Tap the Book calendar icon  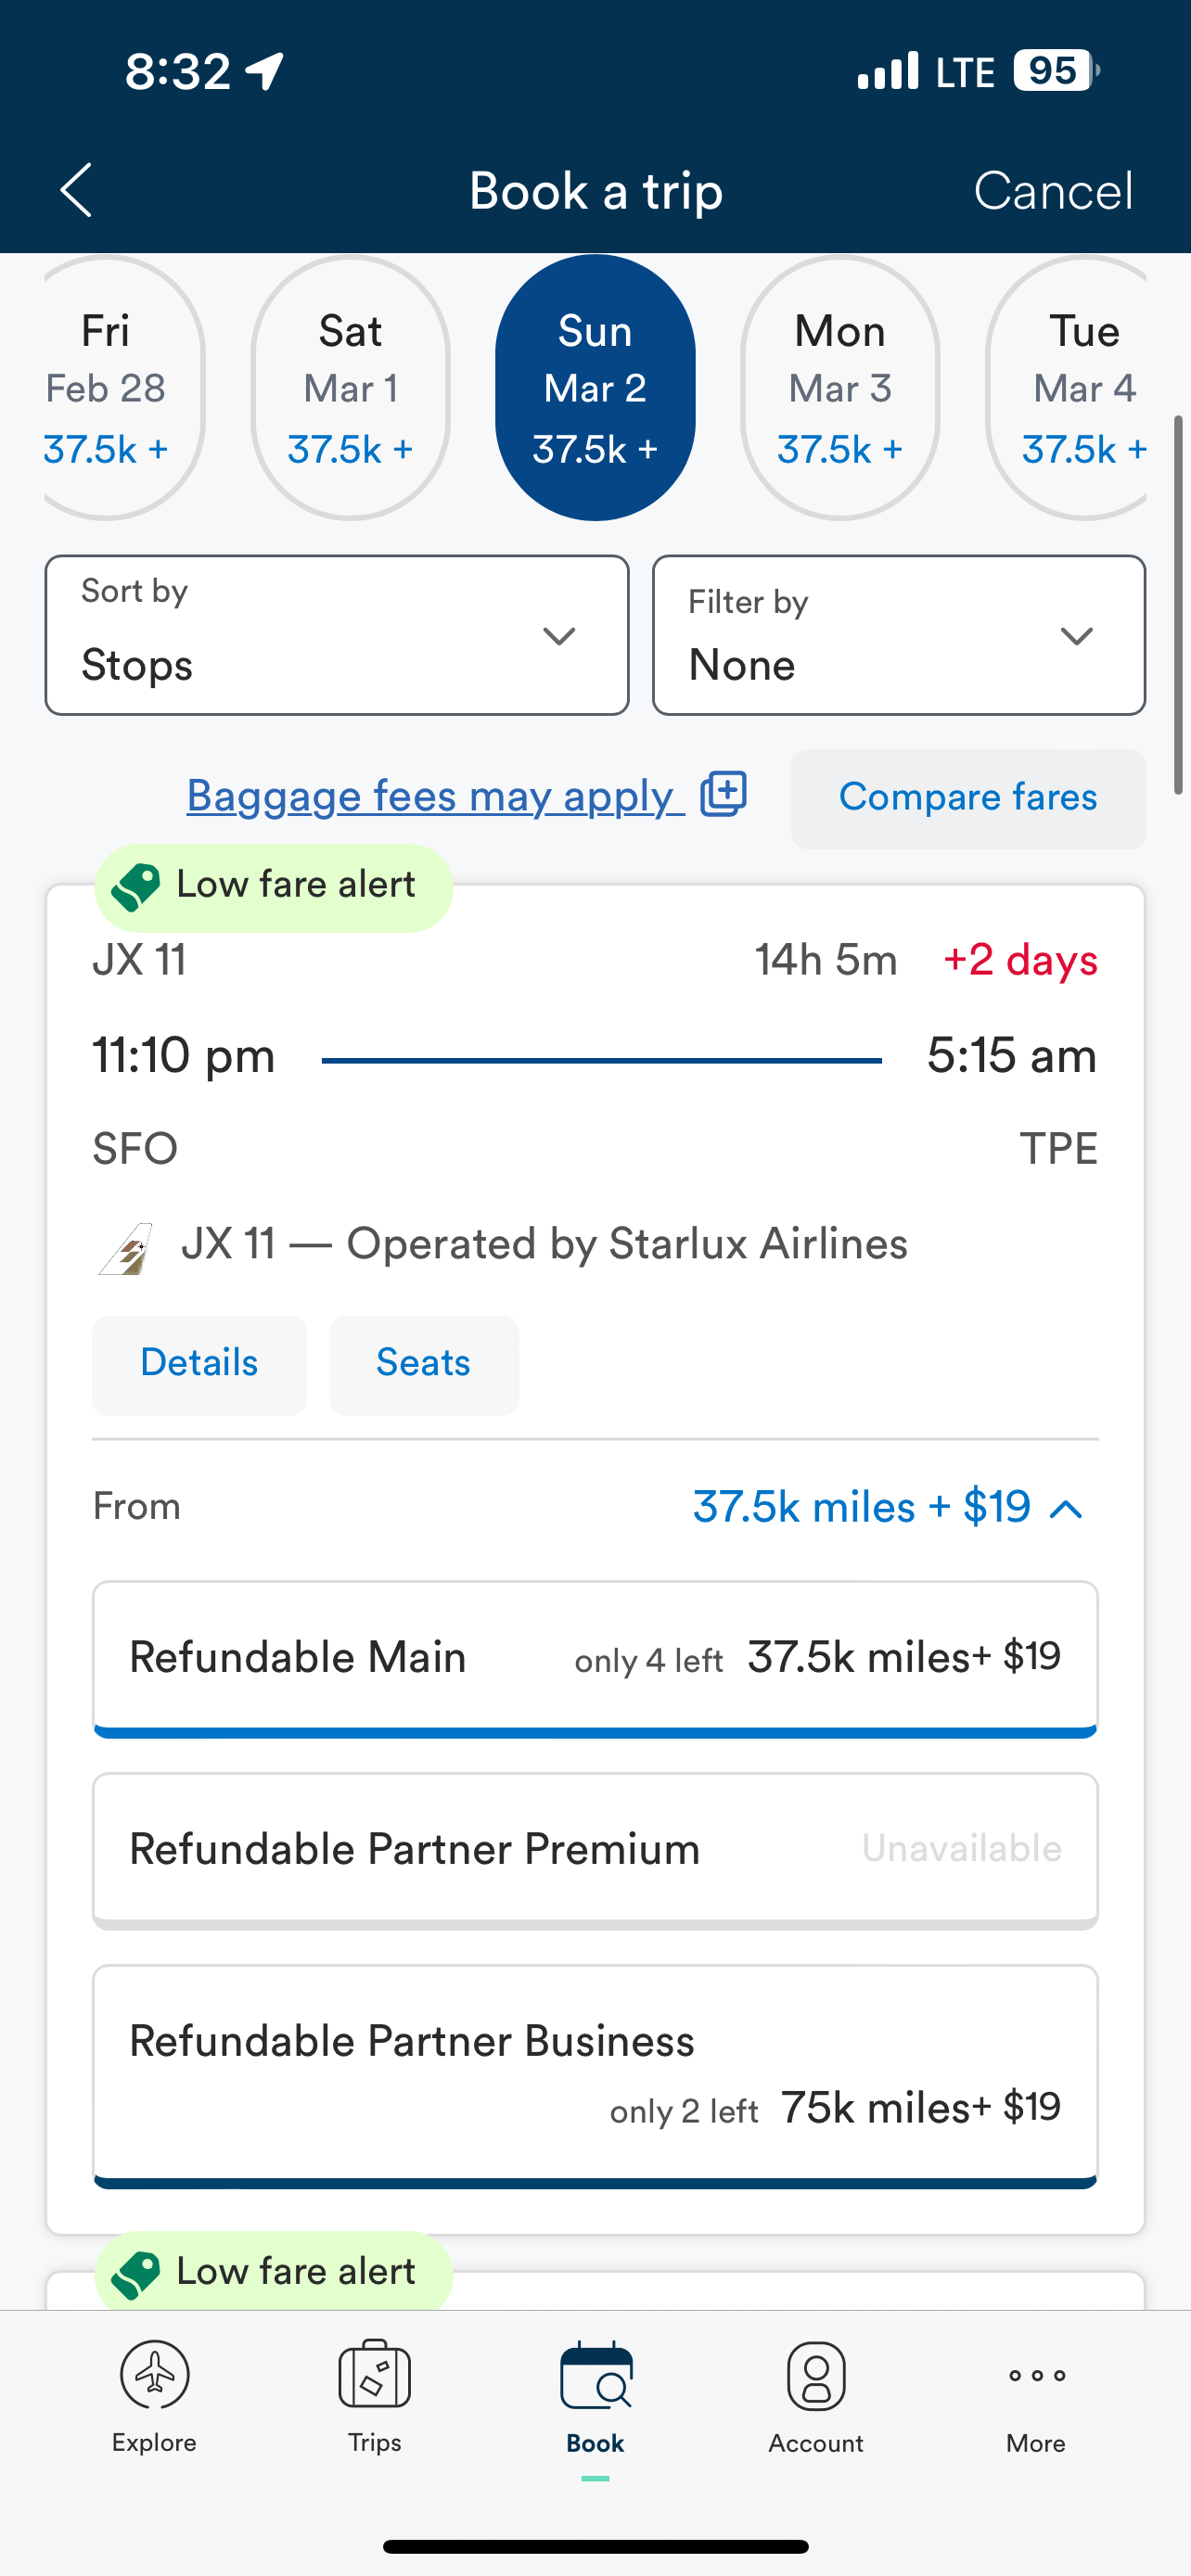(595, 2377)
